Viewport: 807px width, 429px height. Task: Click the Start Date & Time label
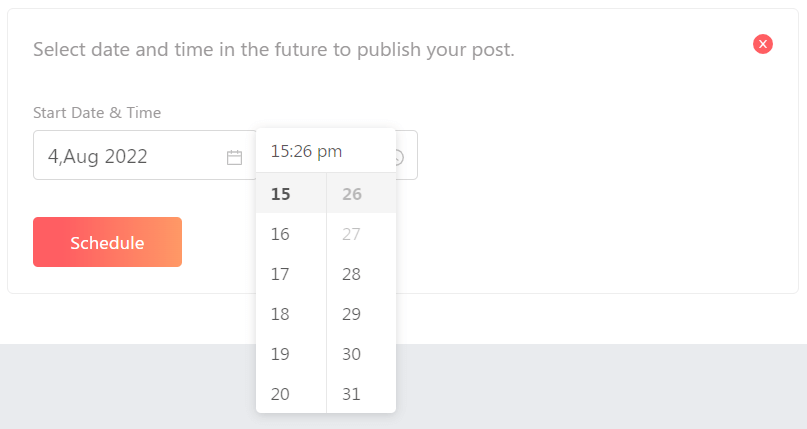click(x=97, y=113)
